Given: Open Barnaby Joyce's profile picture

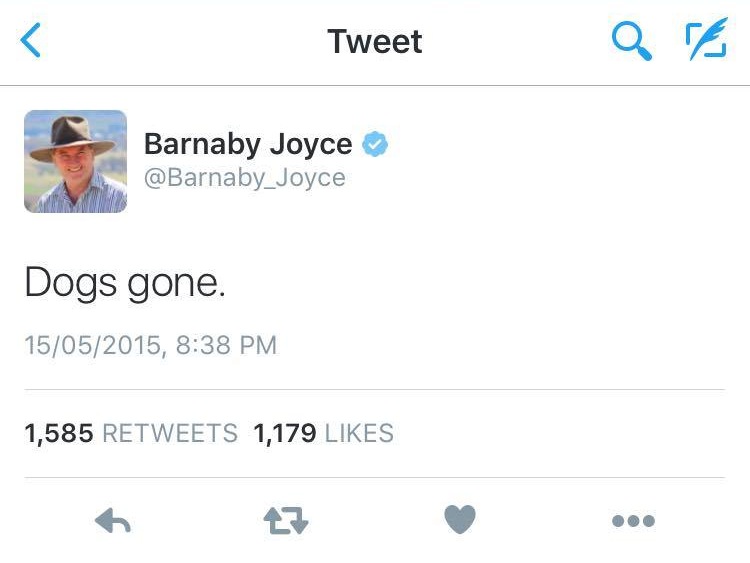Looking at the screenshot, I should coord(76,161).
